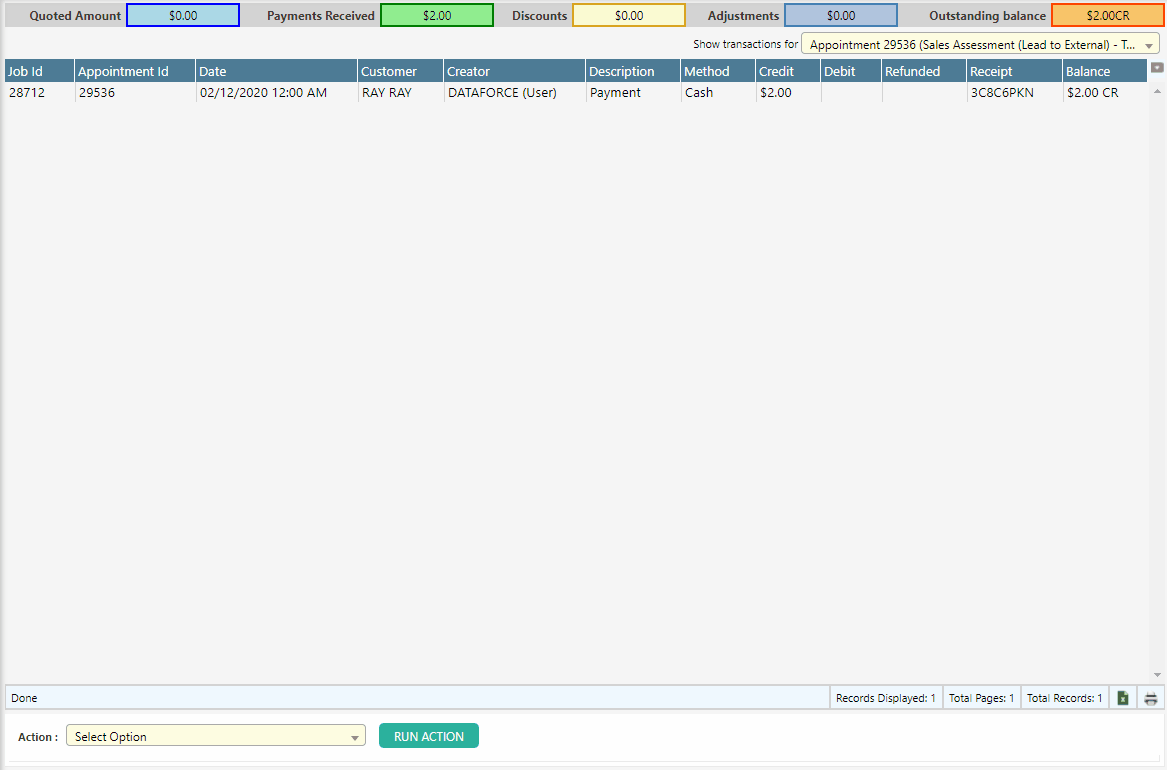Click receipt number 3C8C6PKN cell

(1001, 93)
